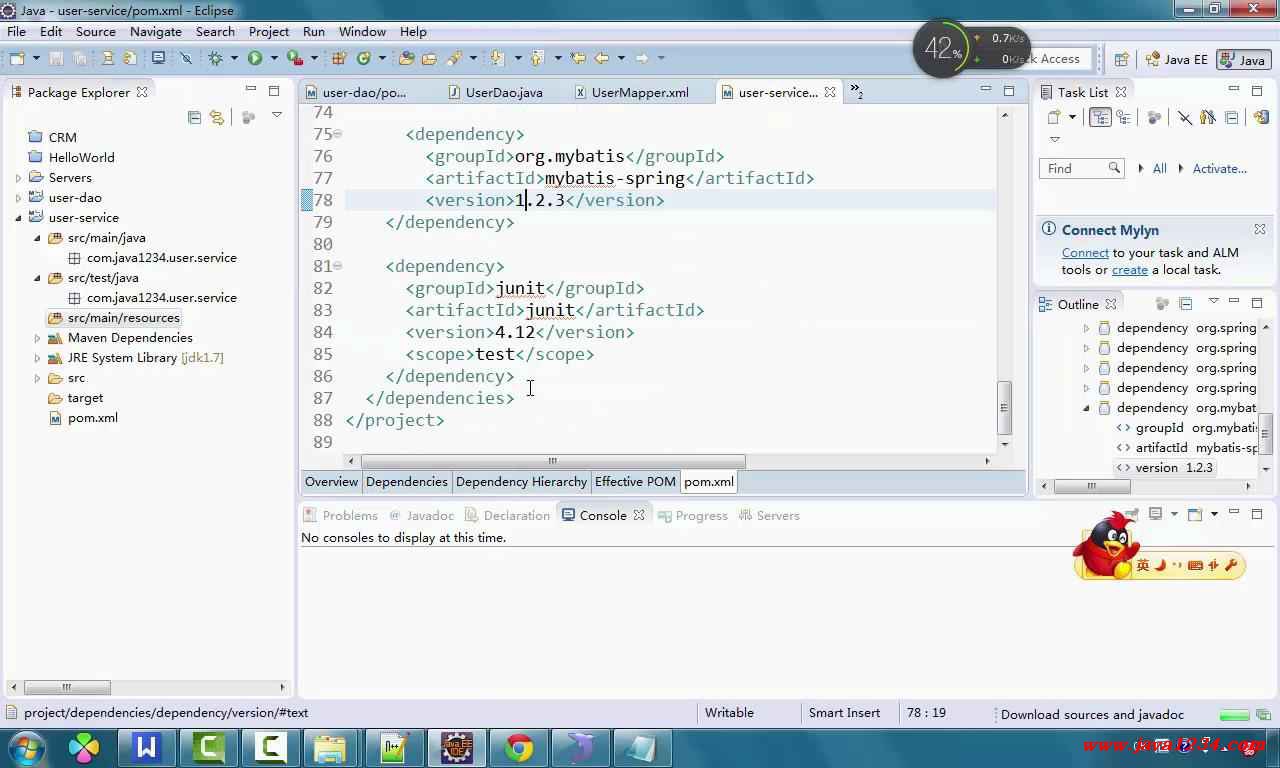Screen dimensions: 1280x768
Task: Click the Chrome icon in taskbar
Action: (x=518, y=747)
